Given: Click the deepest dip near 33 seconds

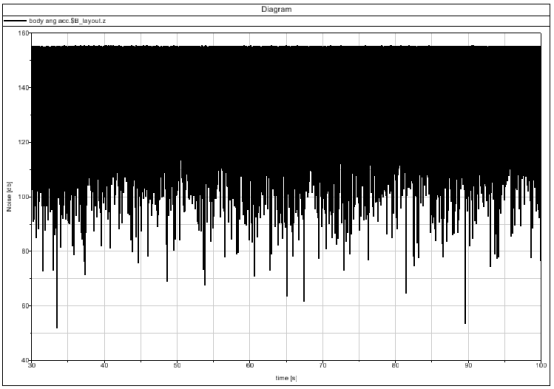Looking at the screenshot, I should coord(57,327).
